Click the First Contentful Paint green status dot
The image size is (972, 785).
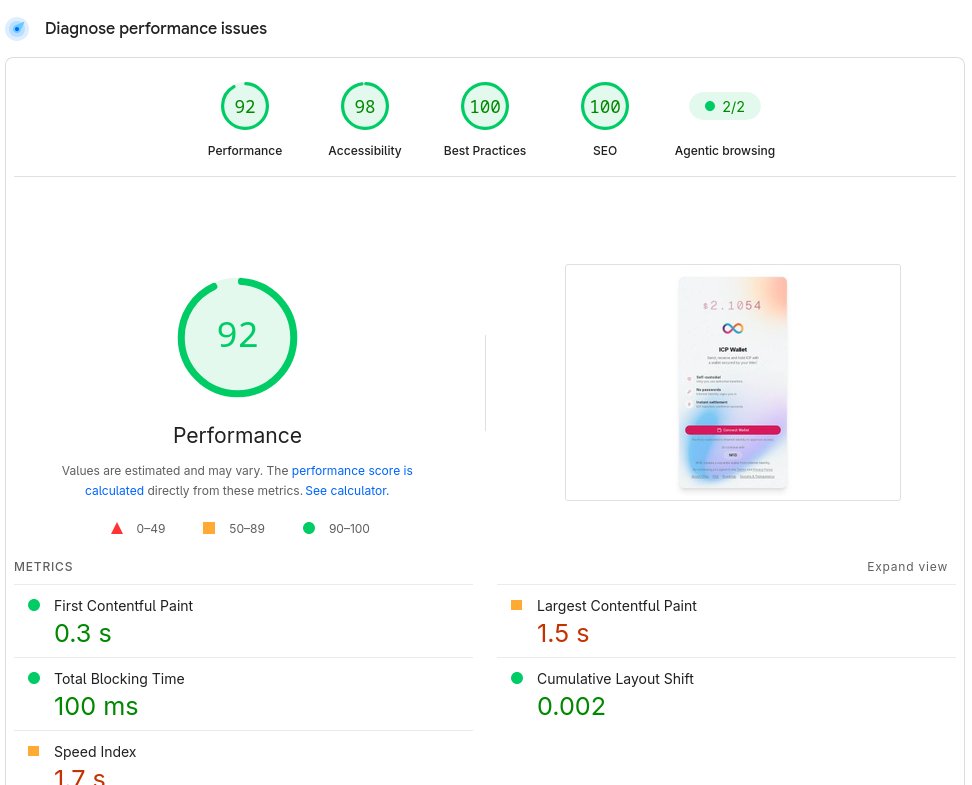tap(34, 605)
